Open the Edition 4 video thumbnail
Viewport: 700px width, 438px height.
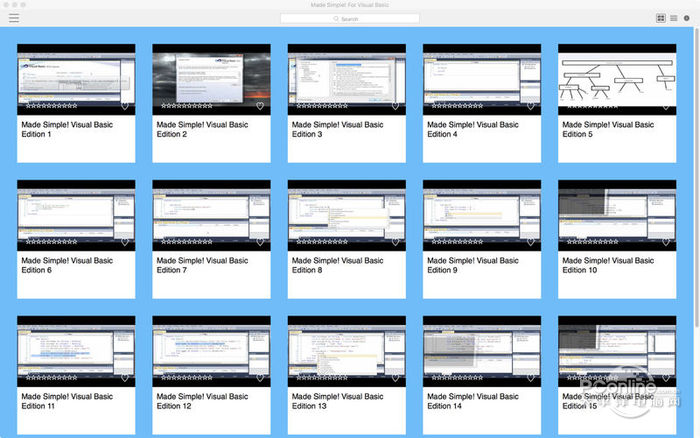pyautogui.click(x=482, y=78)
